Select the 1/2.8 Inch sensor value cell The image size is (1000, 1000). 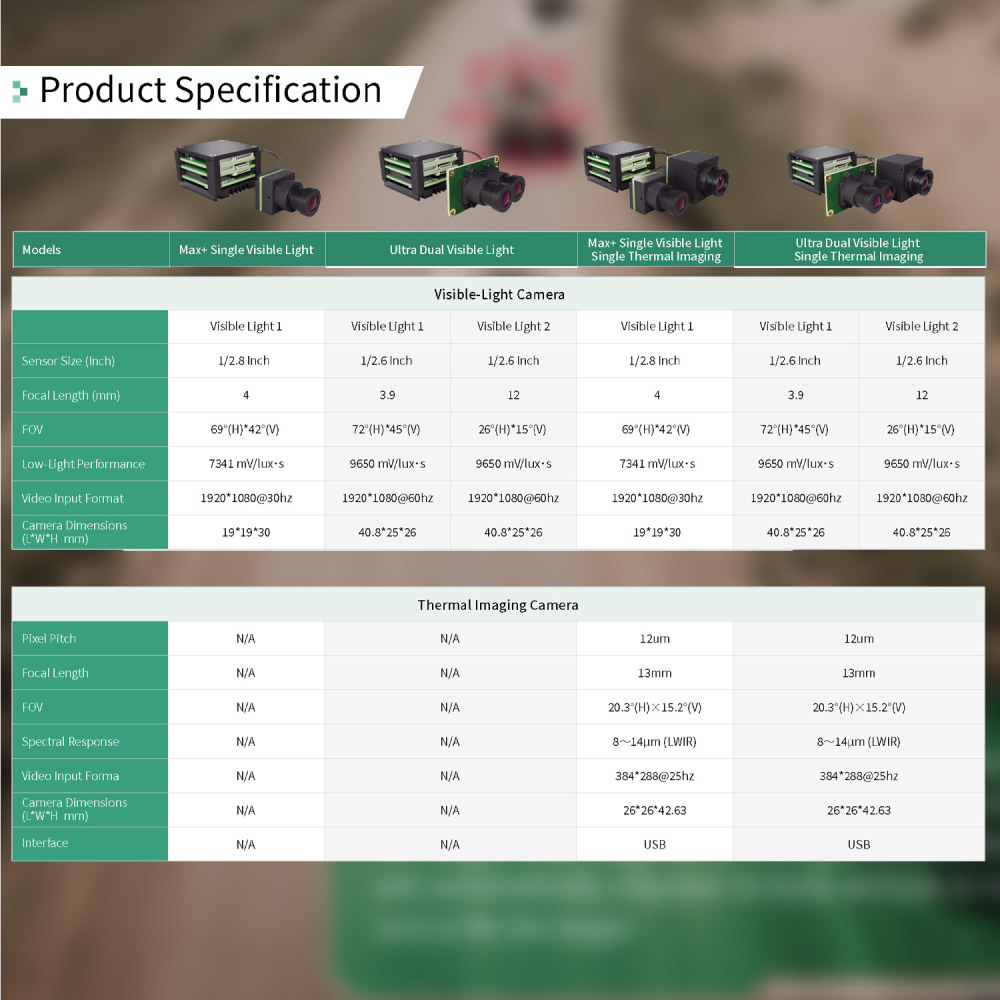(x=246, y=360)
